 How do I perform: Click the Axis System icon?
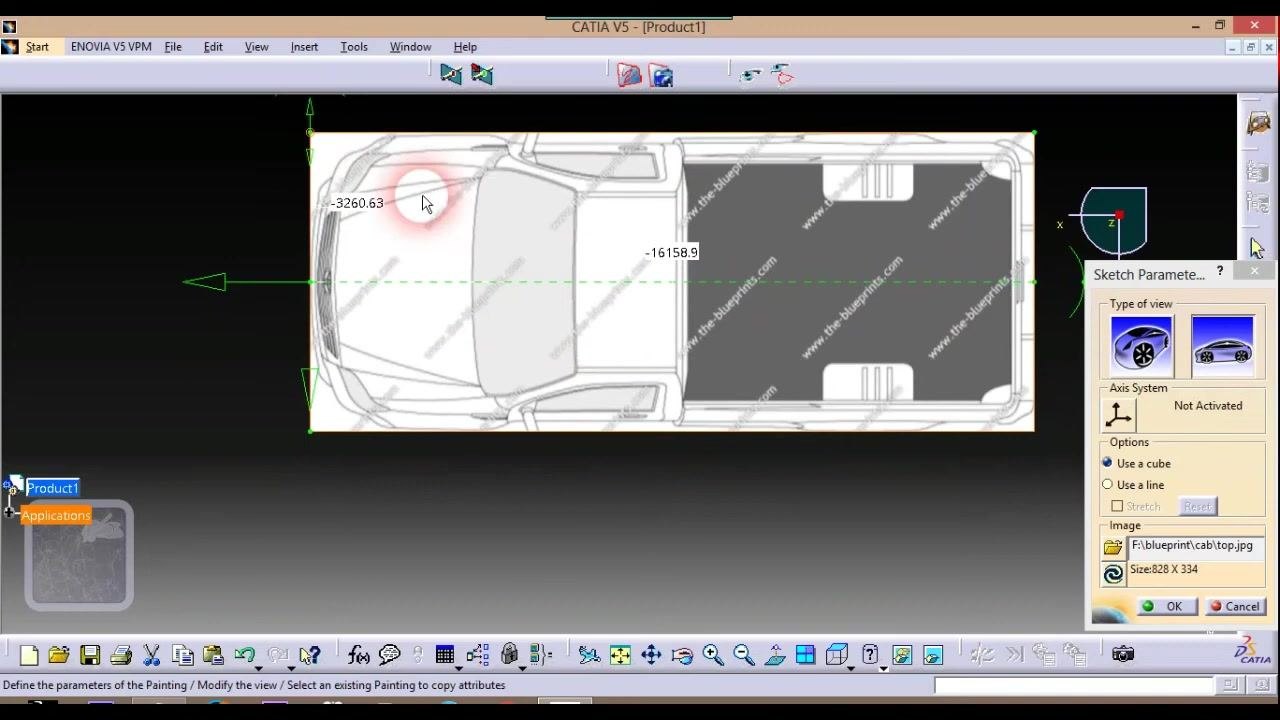pos(1119,414)
